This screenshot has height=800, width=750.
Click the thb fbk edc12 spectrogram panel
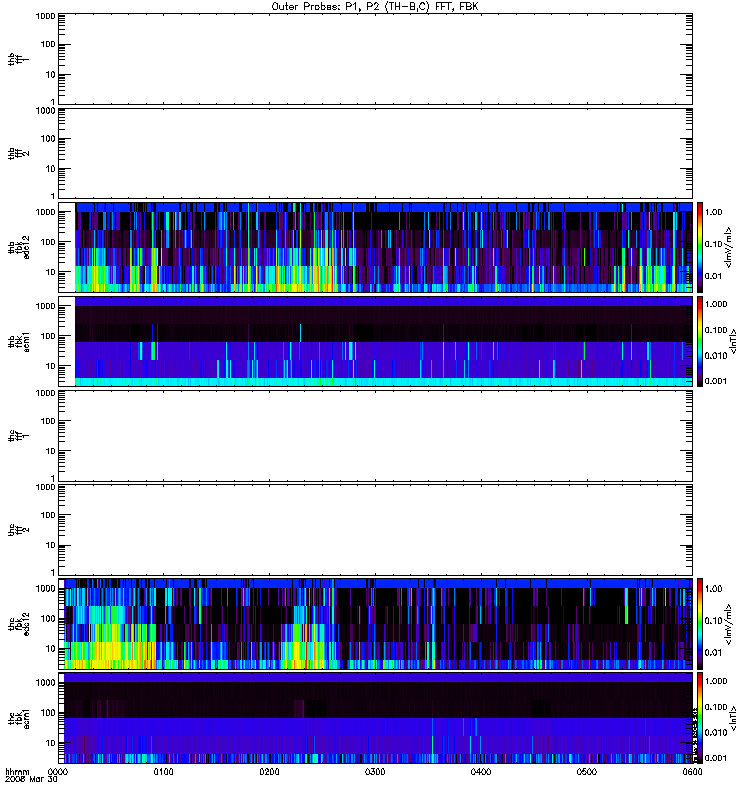375,247
